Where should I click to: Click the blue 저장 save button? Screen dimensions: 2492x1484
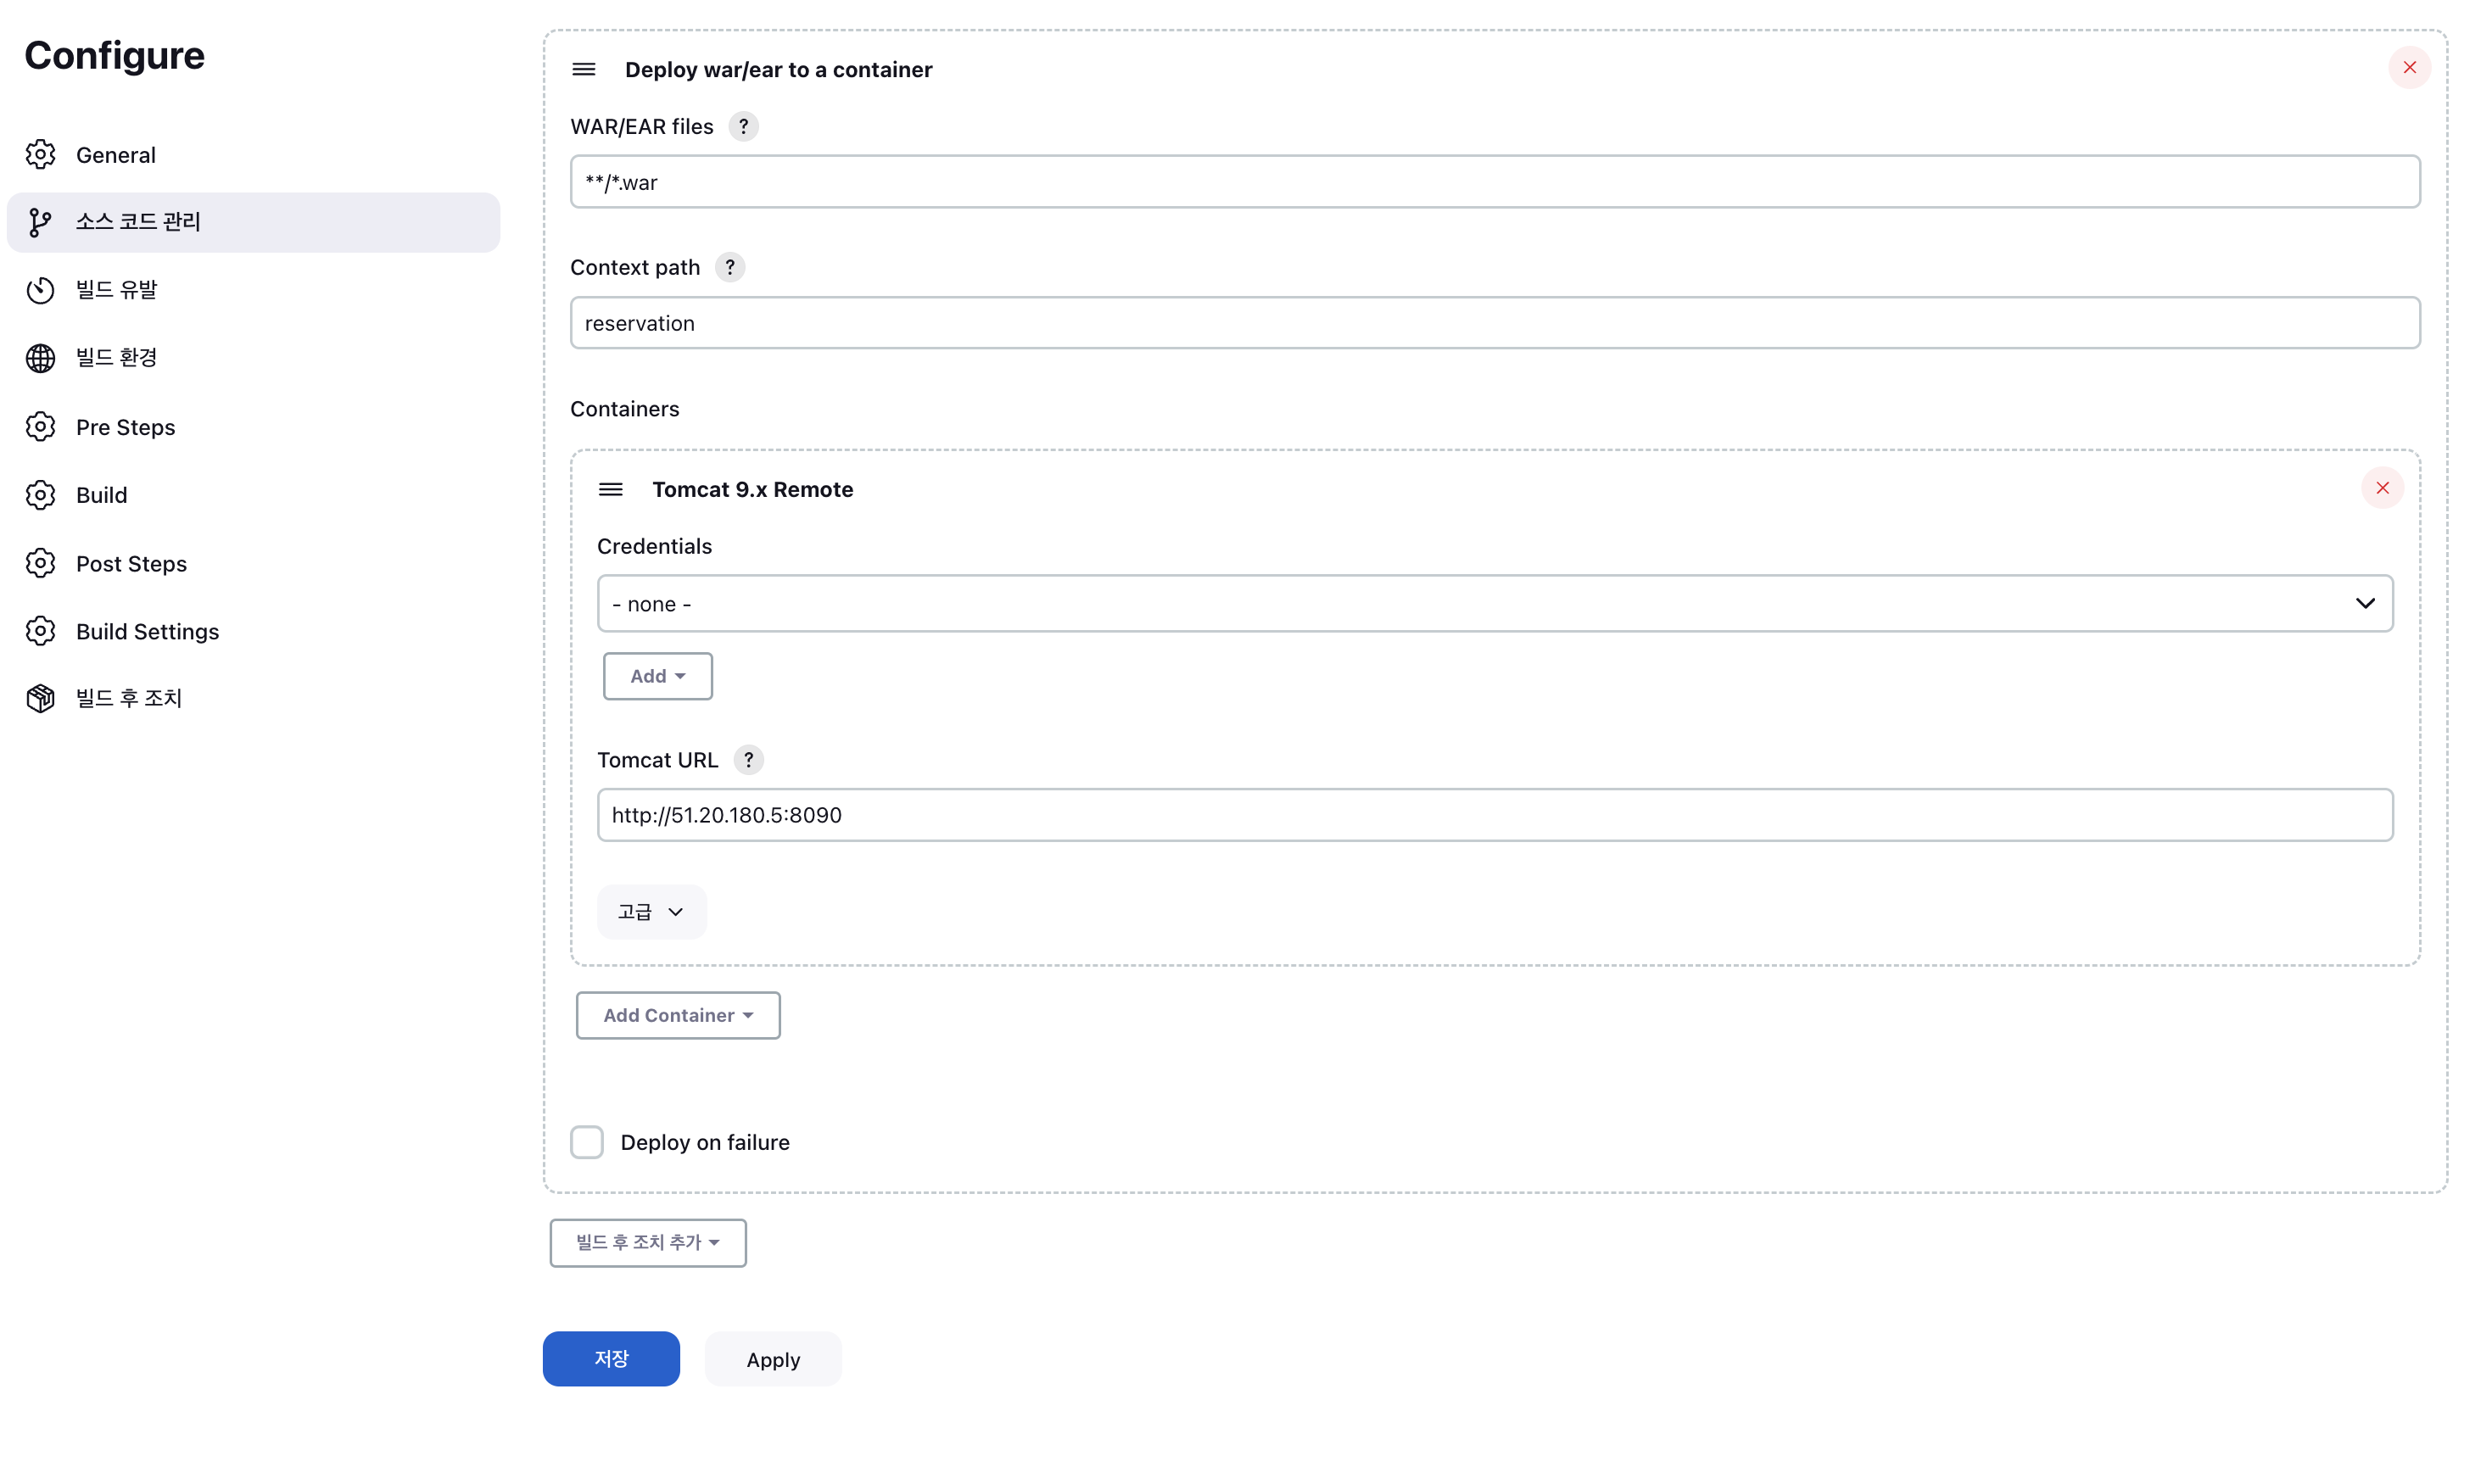(611, 1359)
